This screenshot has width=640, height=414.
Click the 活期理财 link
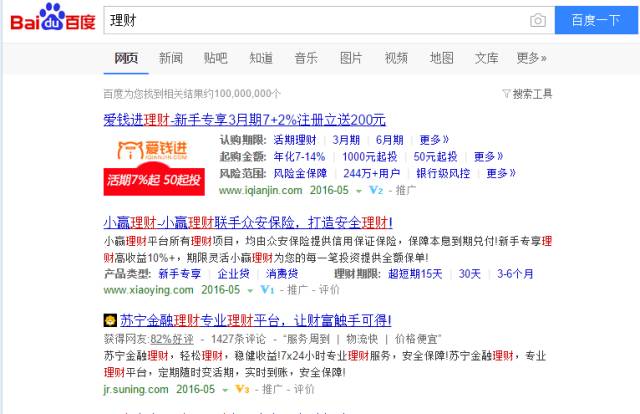[x=295, y=140]
